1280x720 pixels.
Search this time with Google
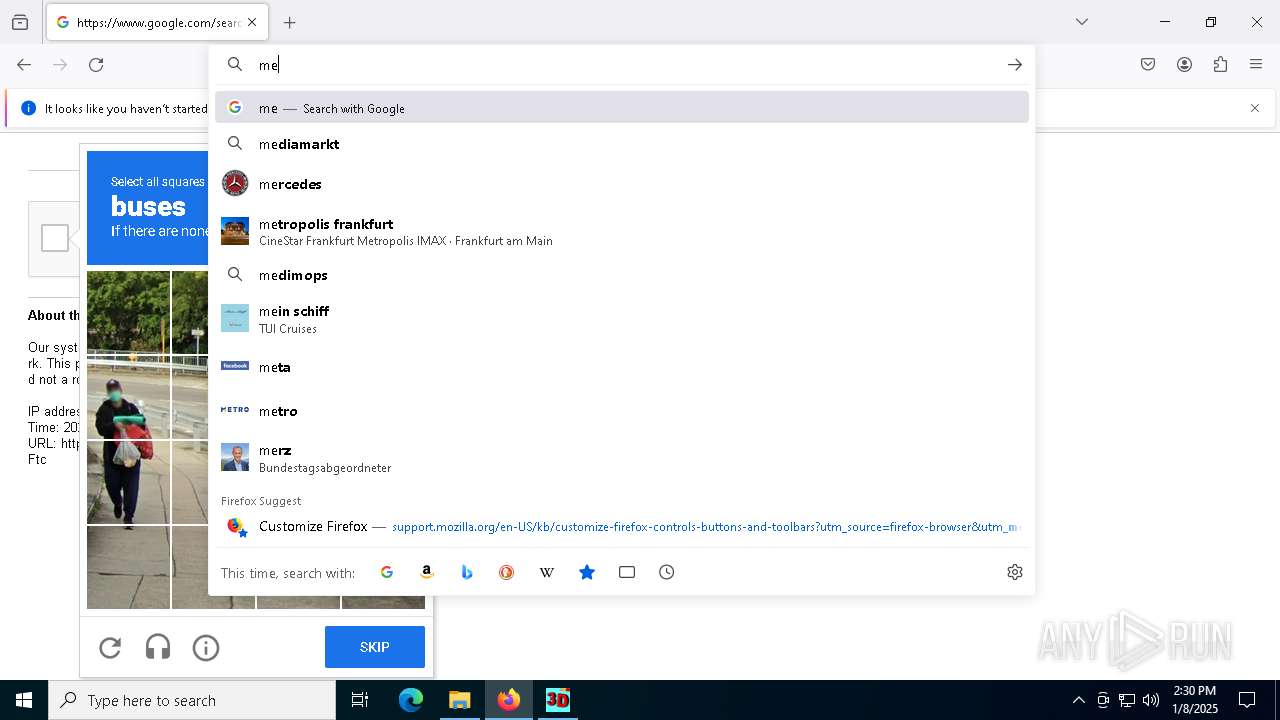[x=387, y=572]
